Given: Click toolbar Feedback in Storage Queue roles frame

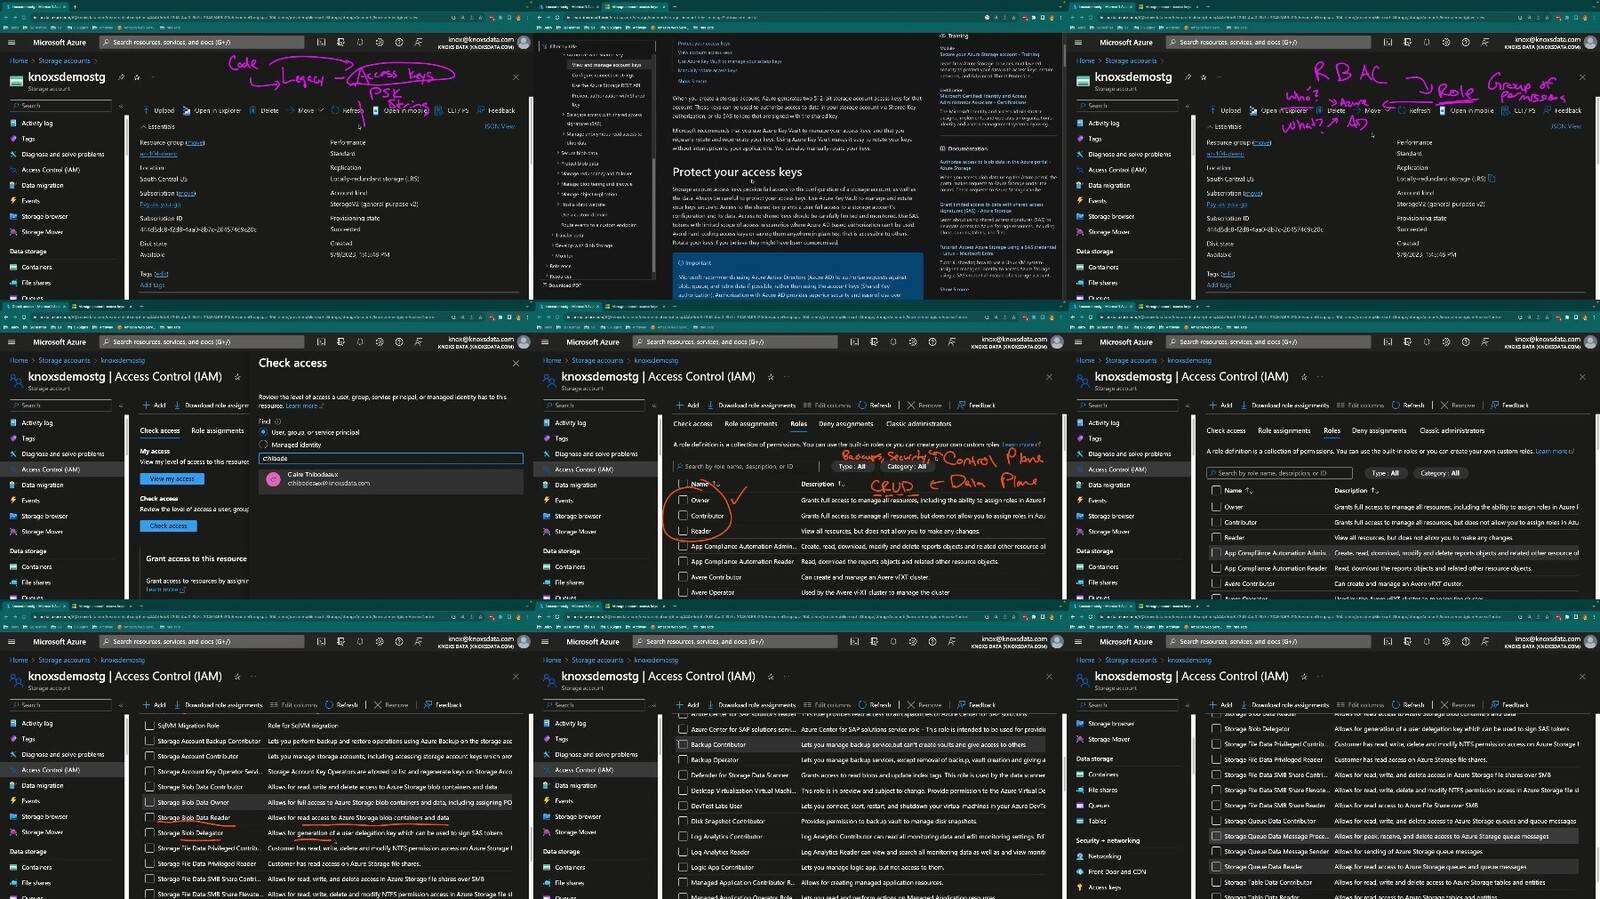Looking at the screenshot, I should coord(1510,705).
